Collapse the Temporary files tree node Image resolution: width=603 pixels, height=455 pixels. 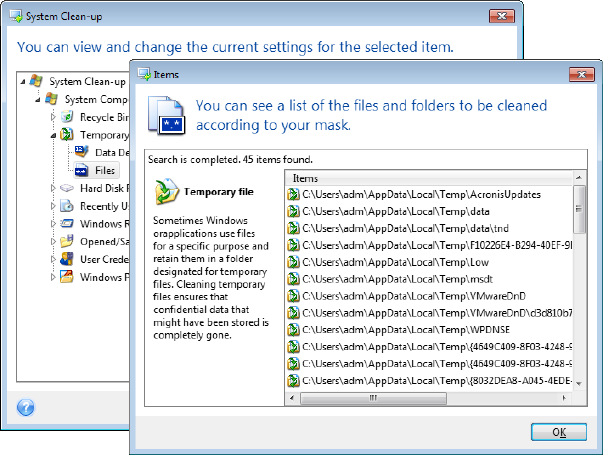click(x=53, y=135)
